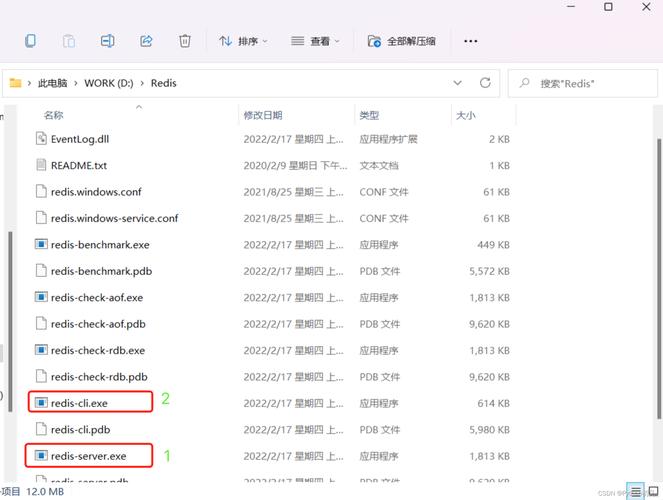Select the redis-check-rdb.pdb file icon
The width and height of the screenshot is (663, 500).
41,376
